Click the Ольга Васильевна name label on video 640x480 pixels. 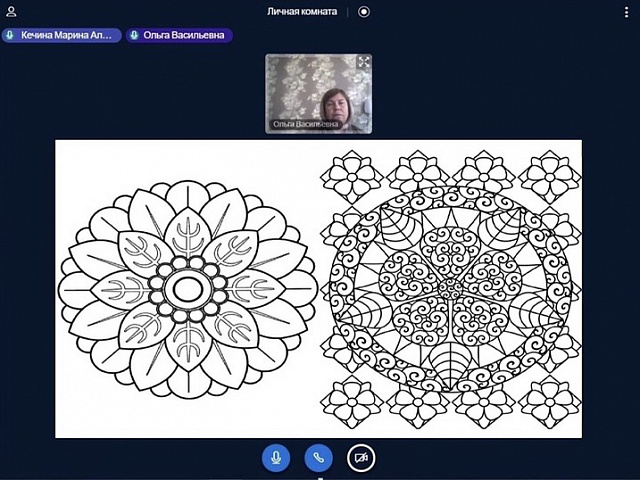(306, 124)
